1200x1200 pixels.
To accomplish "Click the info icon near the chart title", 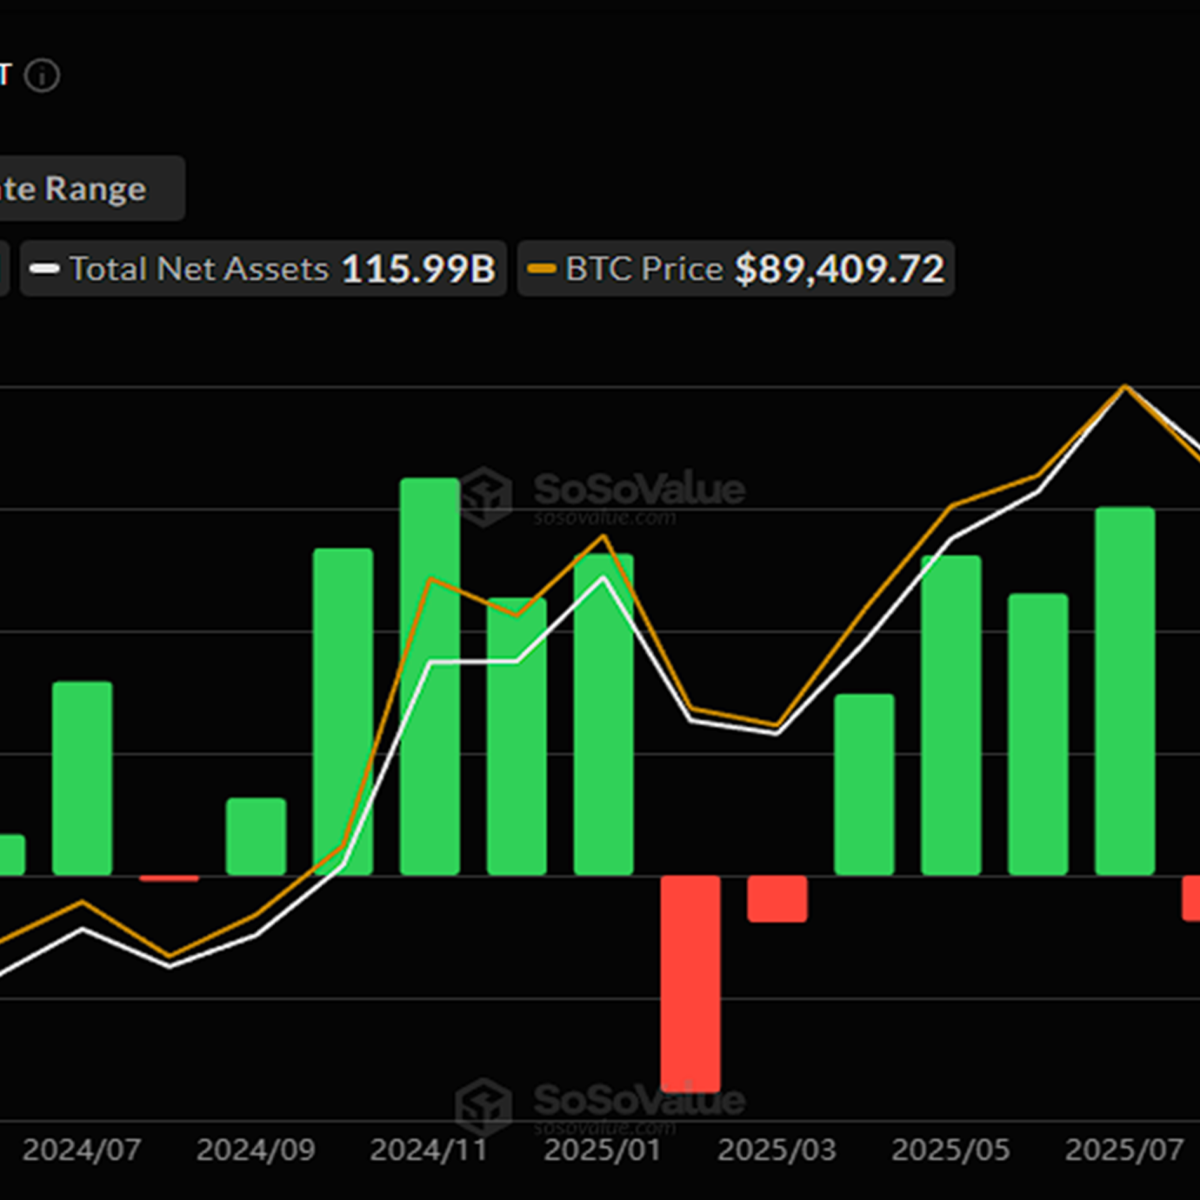I will [x=42, y=76].
